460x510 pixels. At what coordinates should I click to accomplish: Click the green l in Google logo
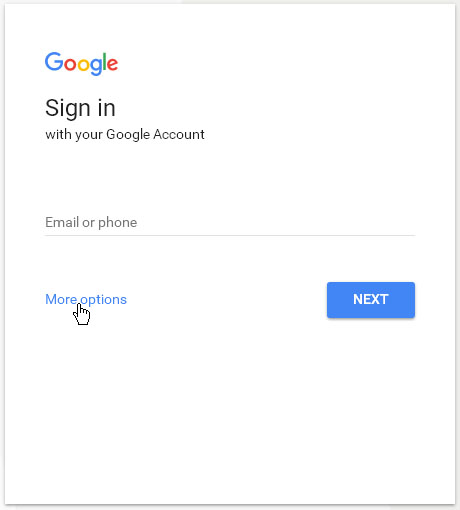point(105,62)
